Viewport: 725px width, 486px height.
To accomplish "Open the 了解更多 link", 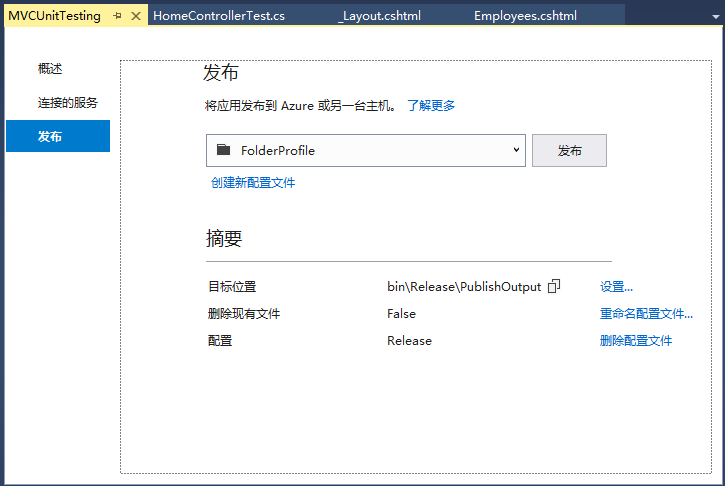I will (431, 105).
